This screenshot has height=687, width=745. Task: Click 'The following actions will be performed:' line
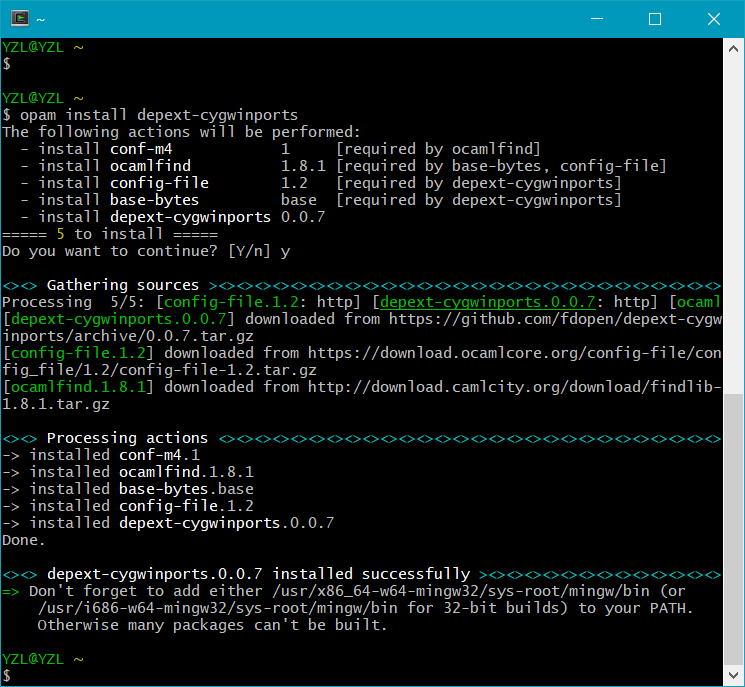click(181, 132)
